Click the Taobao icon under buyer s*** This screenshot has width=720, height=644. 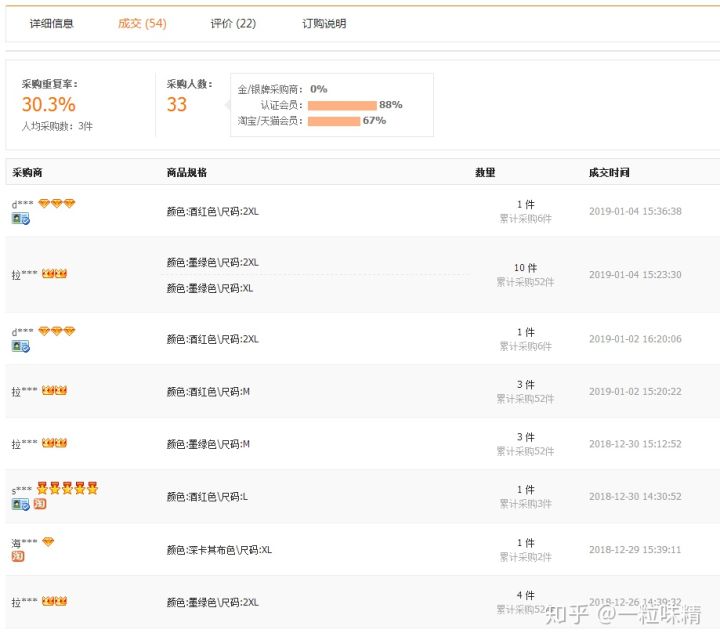40,504
